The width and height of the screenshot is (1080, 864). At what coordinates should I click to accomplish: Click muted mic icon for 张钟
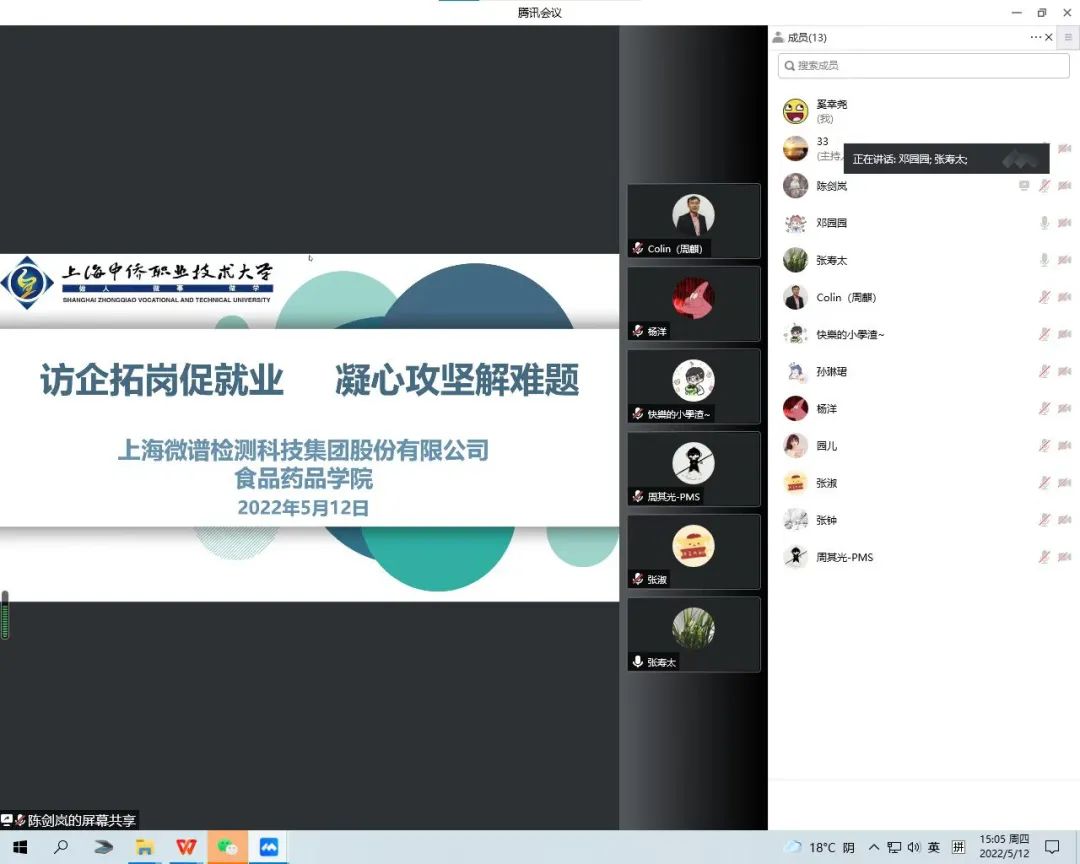point(1044,520)
